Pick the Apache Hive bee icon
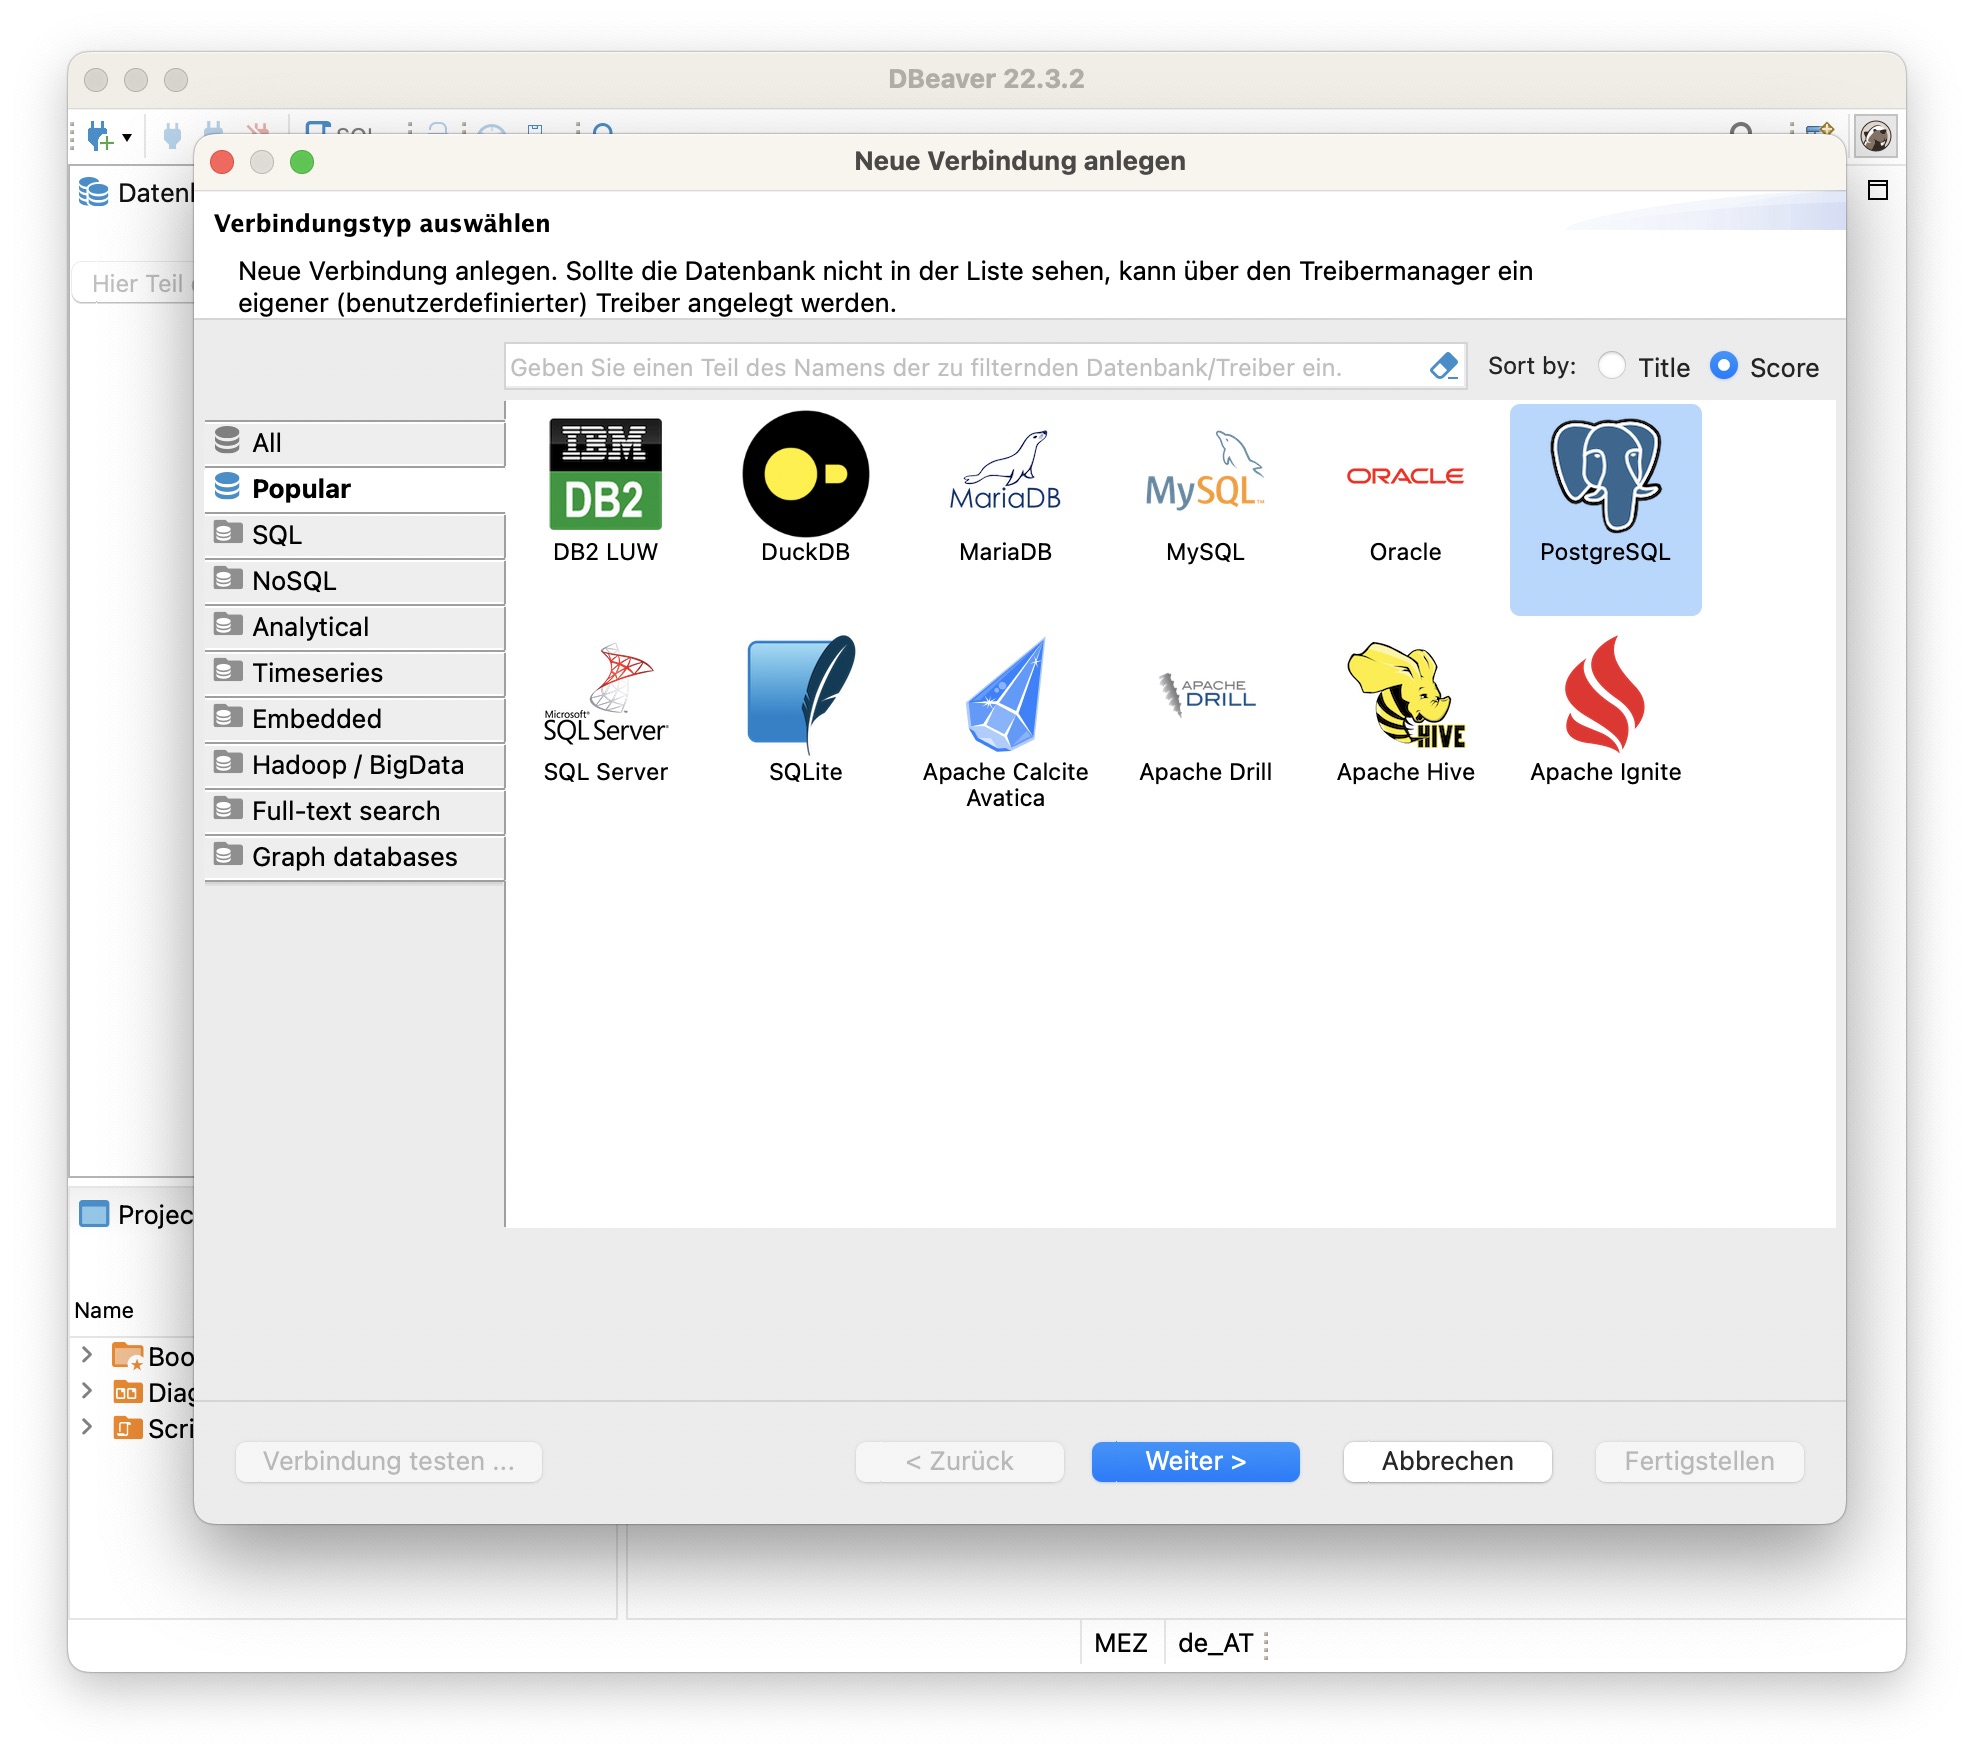1974x1756 pixels. click(x=1405, y=695)
